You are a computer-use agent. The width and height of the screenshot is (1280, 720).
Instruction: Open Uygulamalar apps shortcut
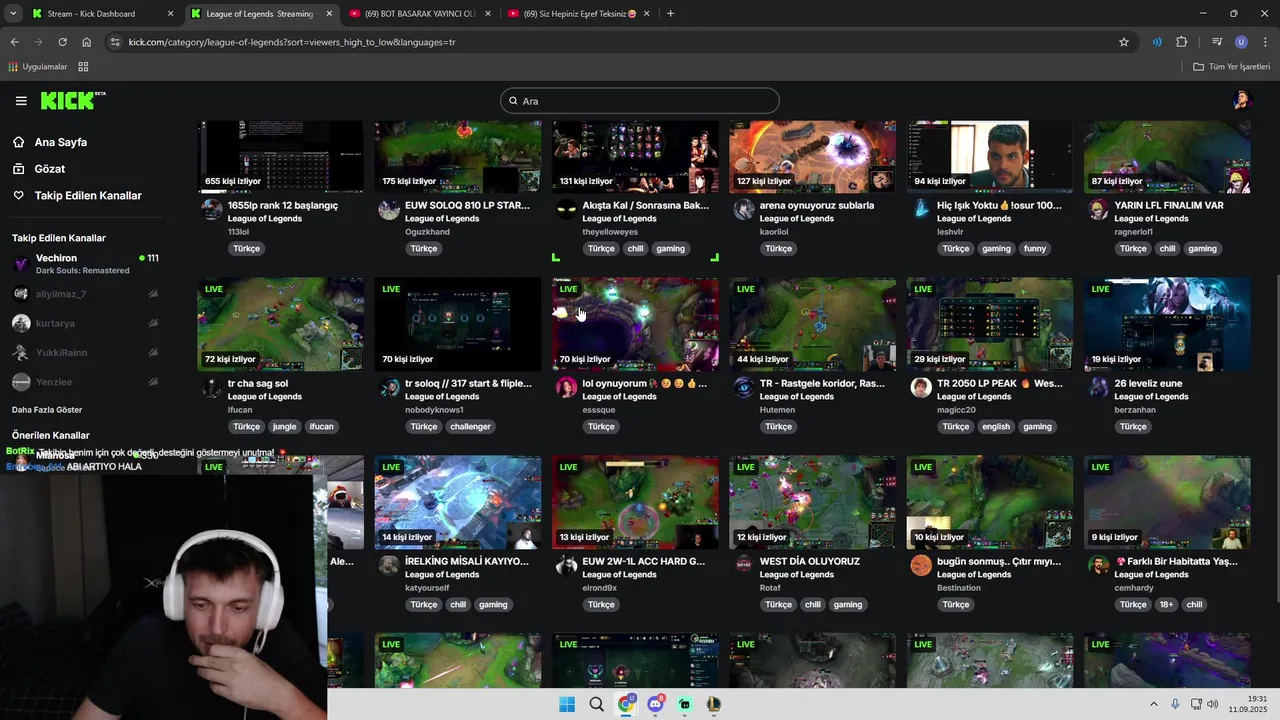click(37, 67)
